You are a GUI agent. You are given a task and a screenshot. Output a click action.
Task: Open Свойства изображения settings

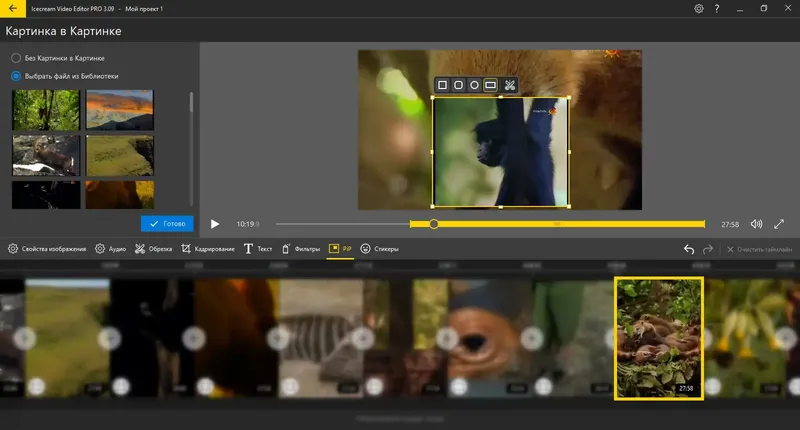click(47, 249)
